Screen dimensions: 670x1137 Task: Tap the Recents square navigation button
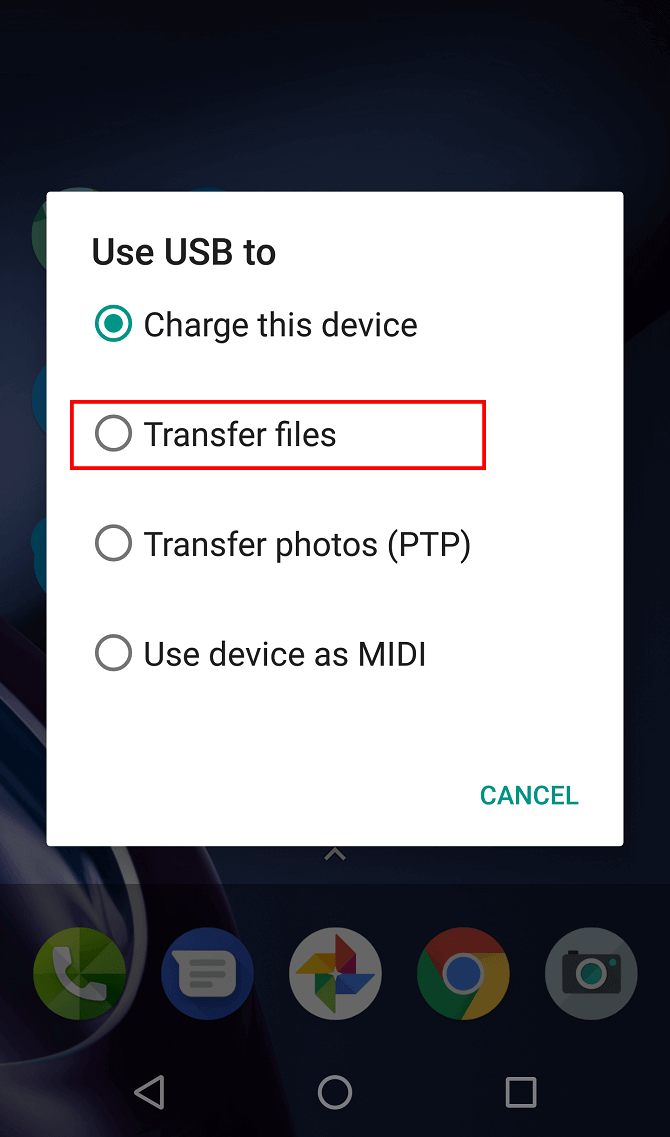pyautogui.click(x=520, y=1091)
